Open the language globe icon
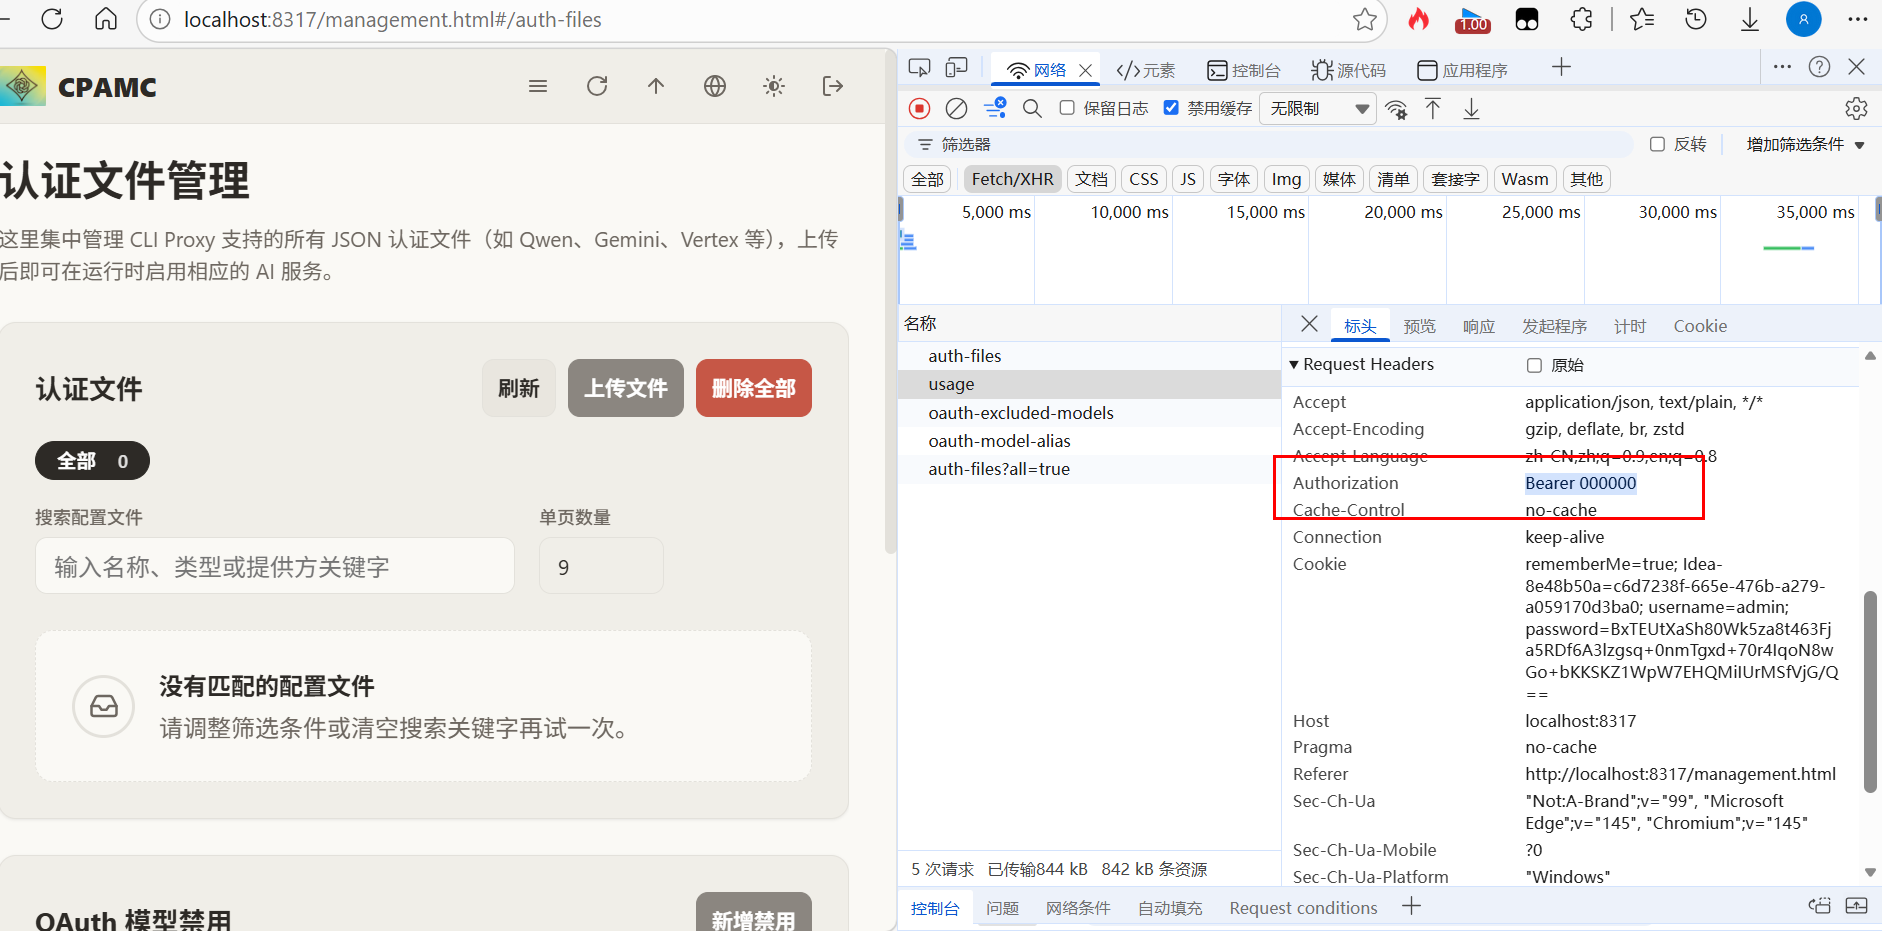 point(715,86)
